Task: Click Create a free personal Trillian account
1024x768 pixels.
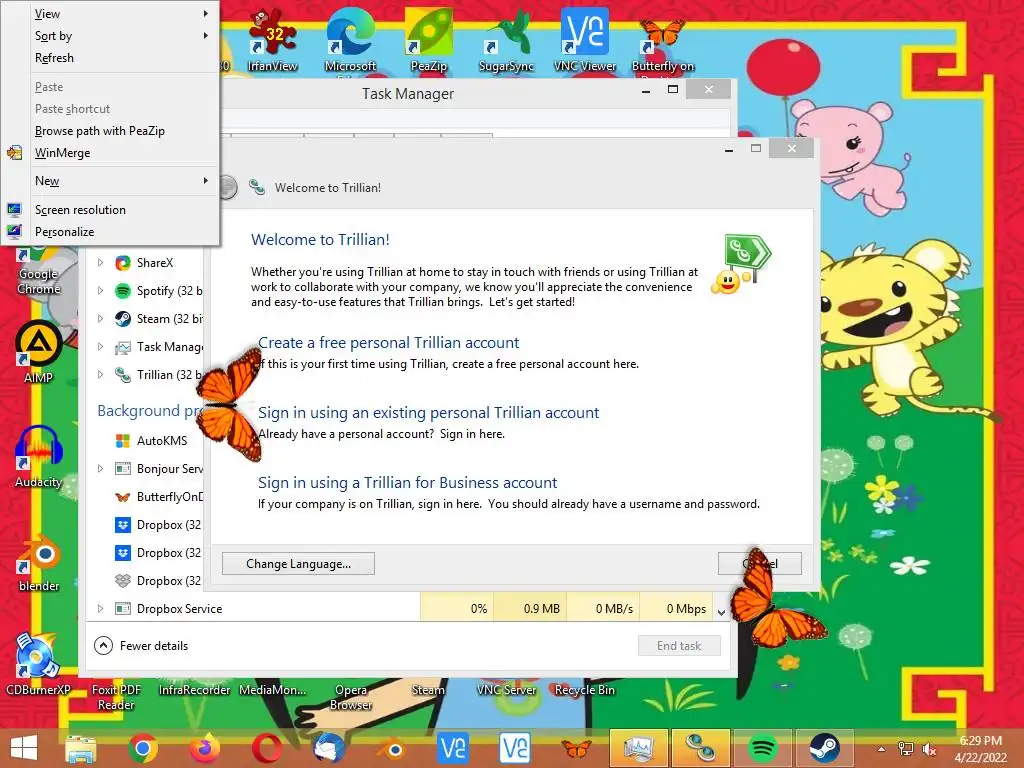Action: pyautogui.click(x=389, y=343)
